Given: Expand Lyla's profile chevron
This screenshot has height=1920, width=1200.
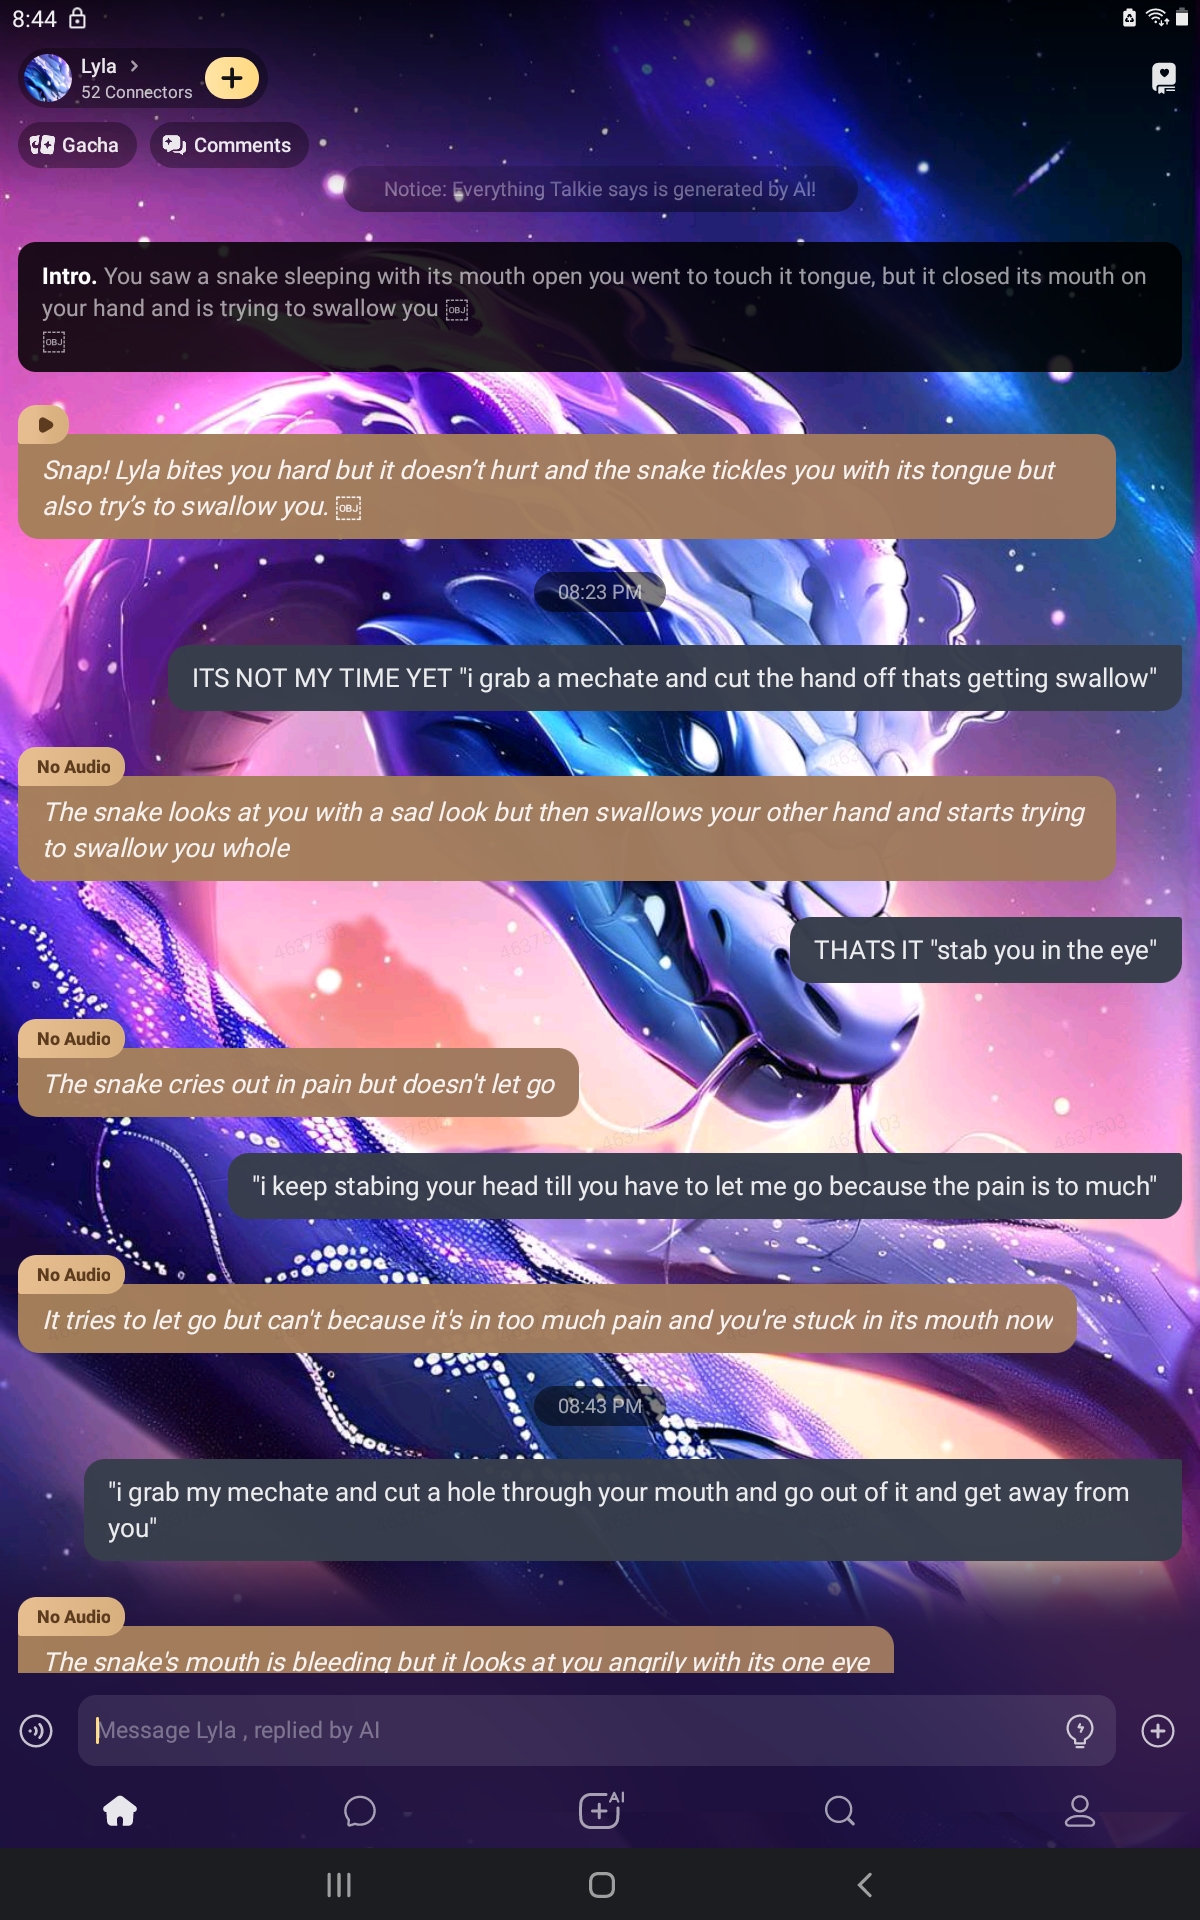Looking at the screenshot, I should (134, 66).
